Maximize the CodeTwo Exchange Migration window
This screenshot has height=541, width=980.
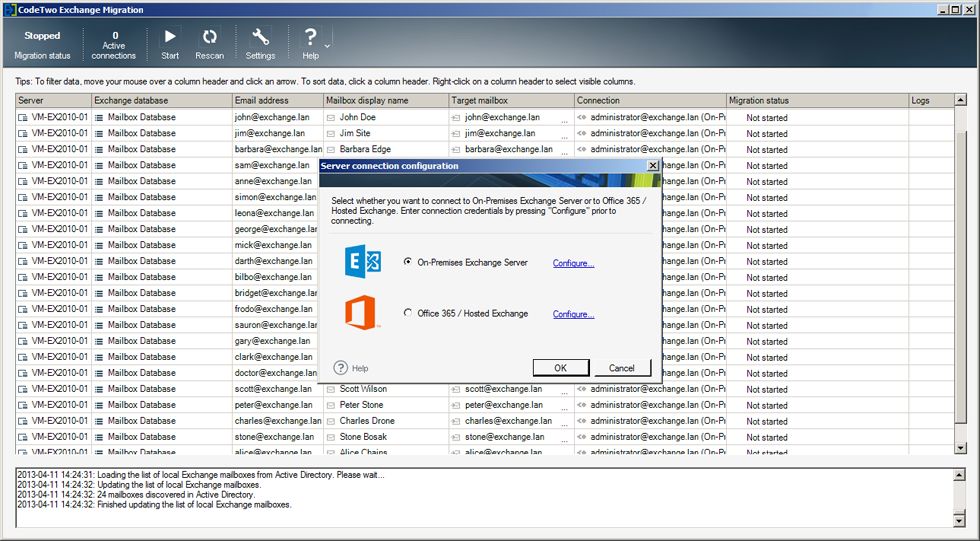point(956,9)
